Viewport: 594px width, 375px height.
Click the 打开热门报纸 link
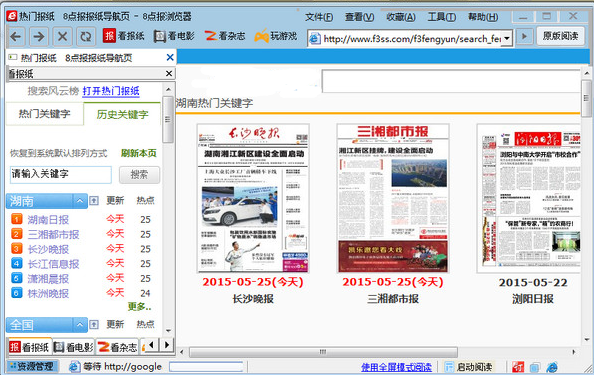(x=111, y=91)
